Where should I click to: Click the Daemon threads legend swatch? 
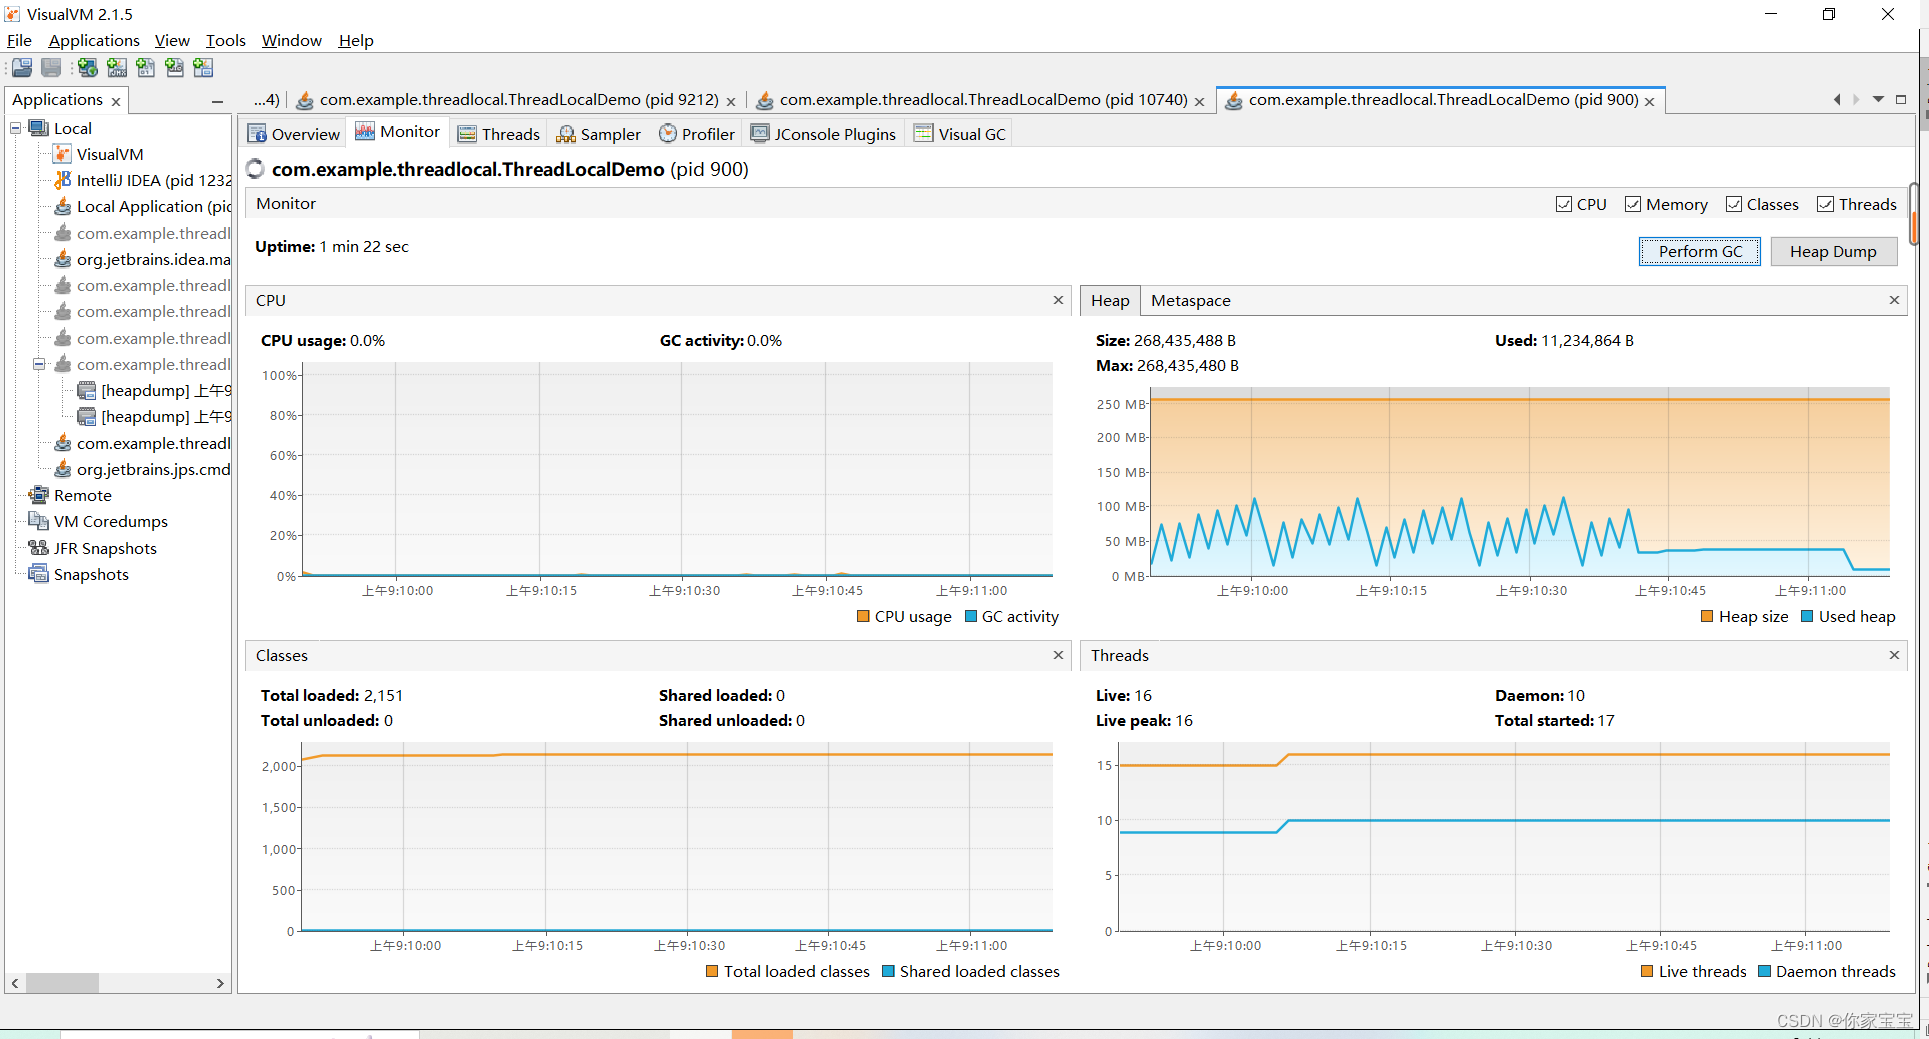point(1764,971)
